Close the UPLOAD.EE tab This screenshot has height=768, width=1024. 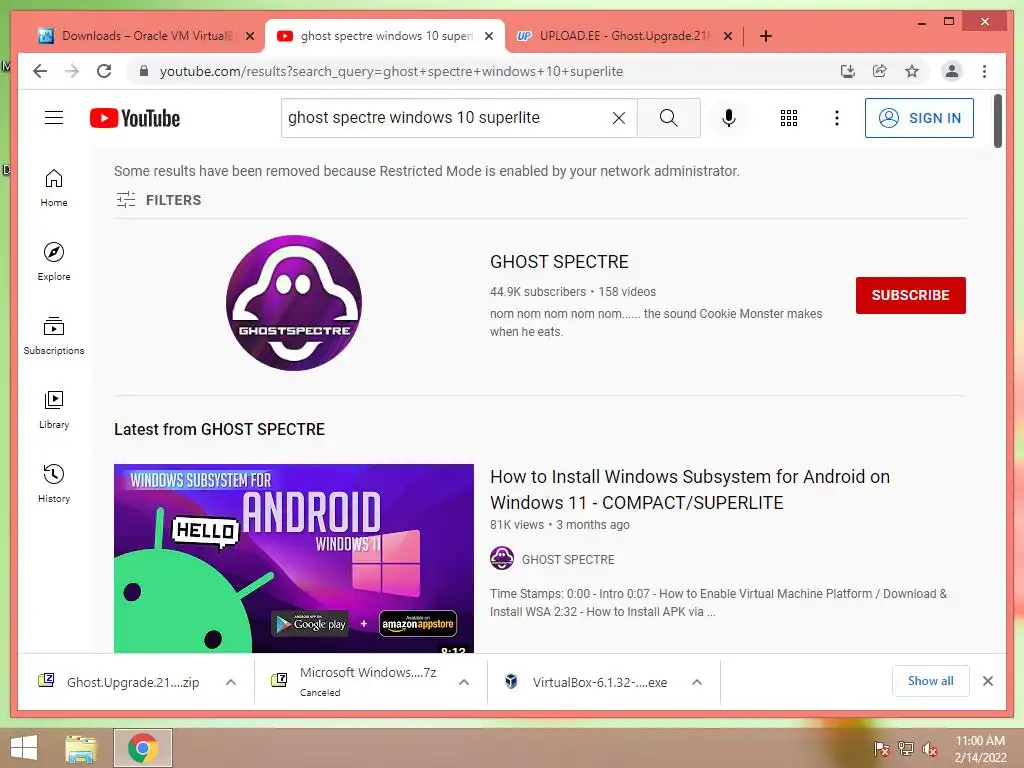click(728, 36)
